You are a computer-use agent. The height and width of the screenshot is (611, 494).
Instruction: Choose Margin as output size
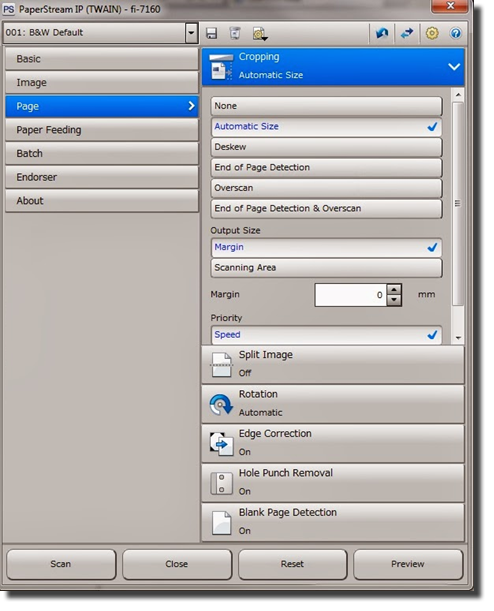(x=326, y=247)
